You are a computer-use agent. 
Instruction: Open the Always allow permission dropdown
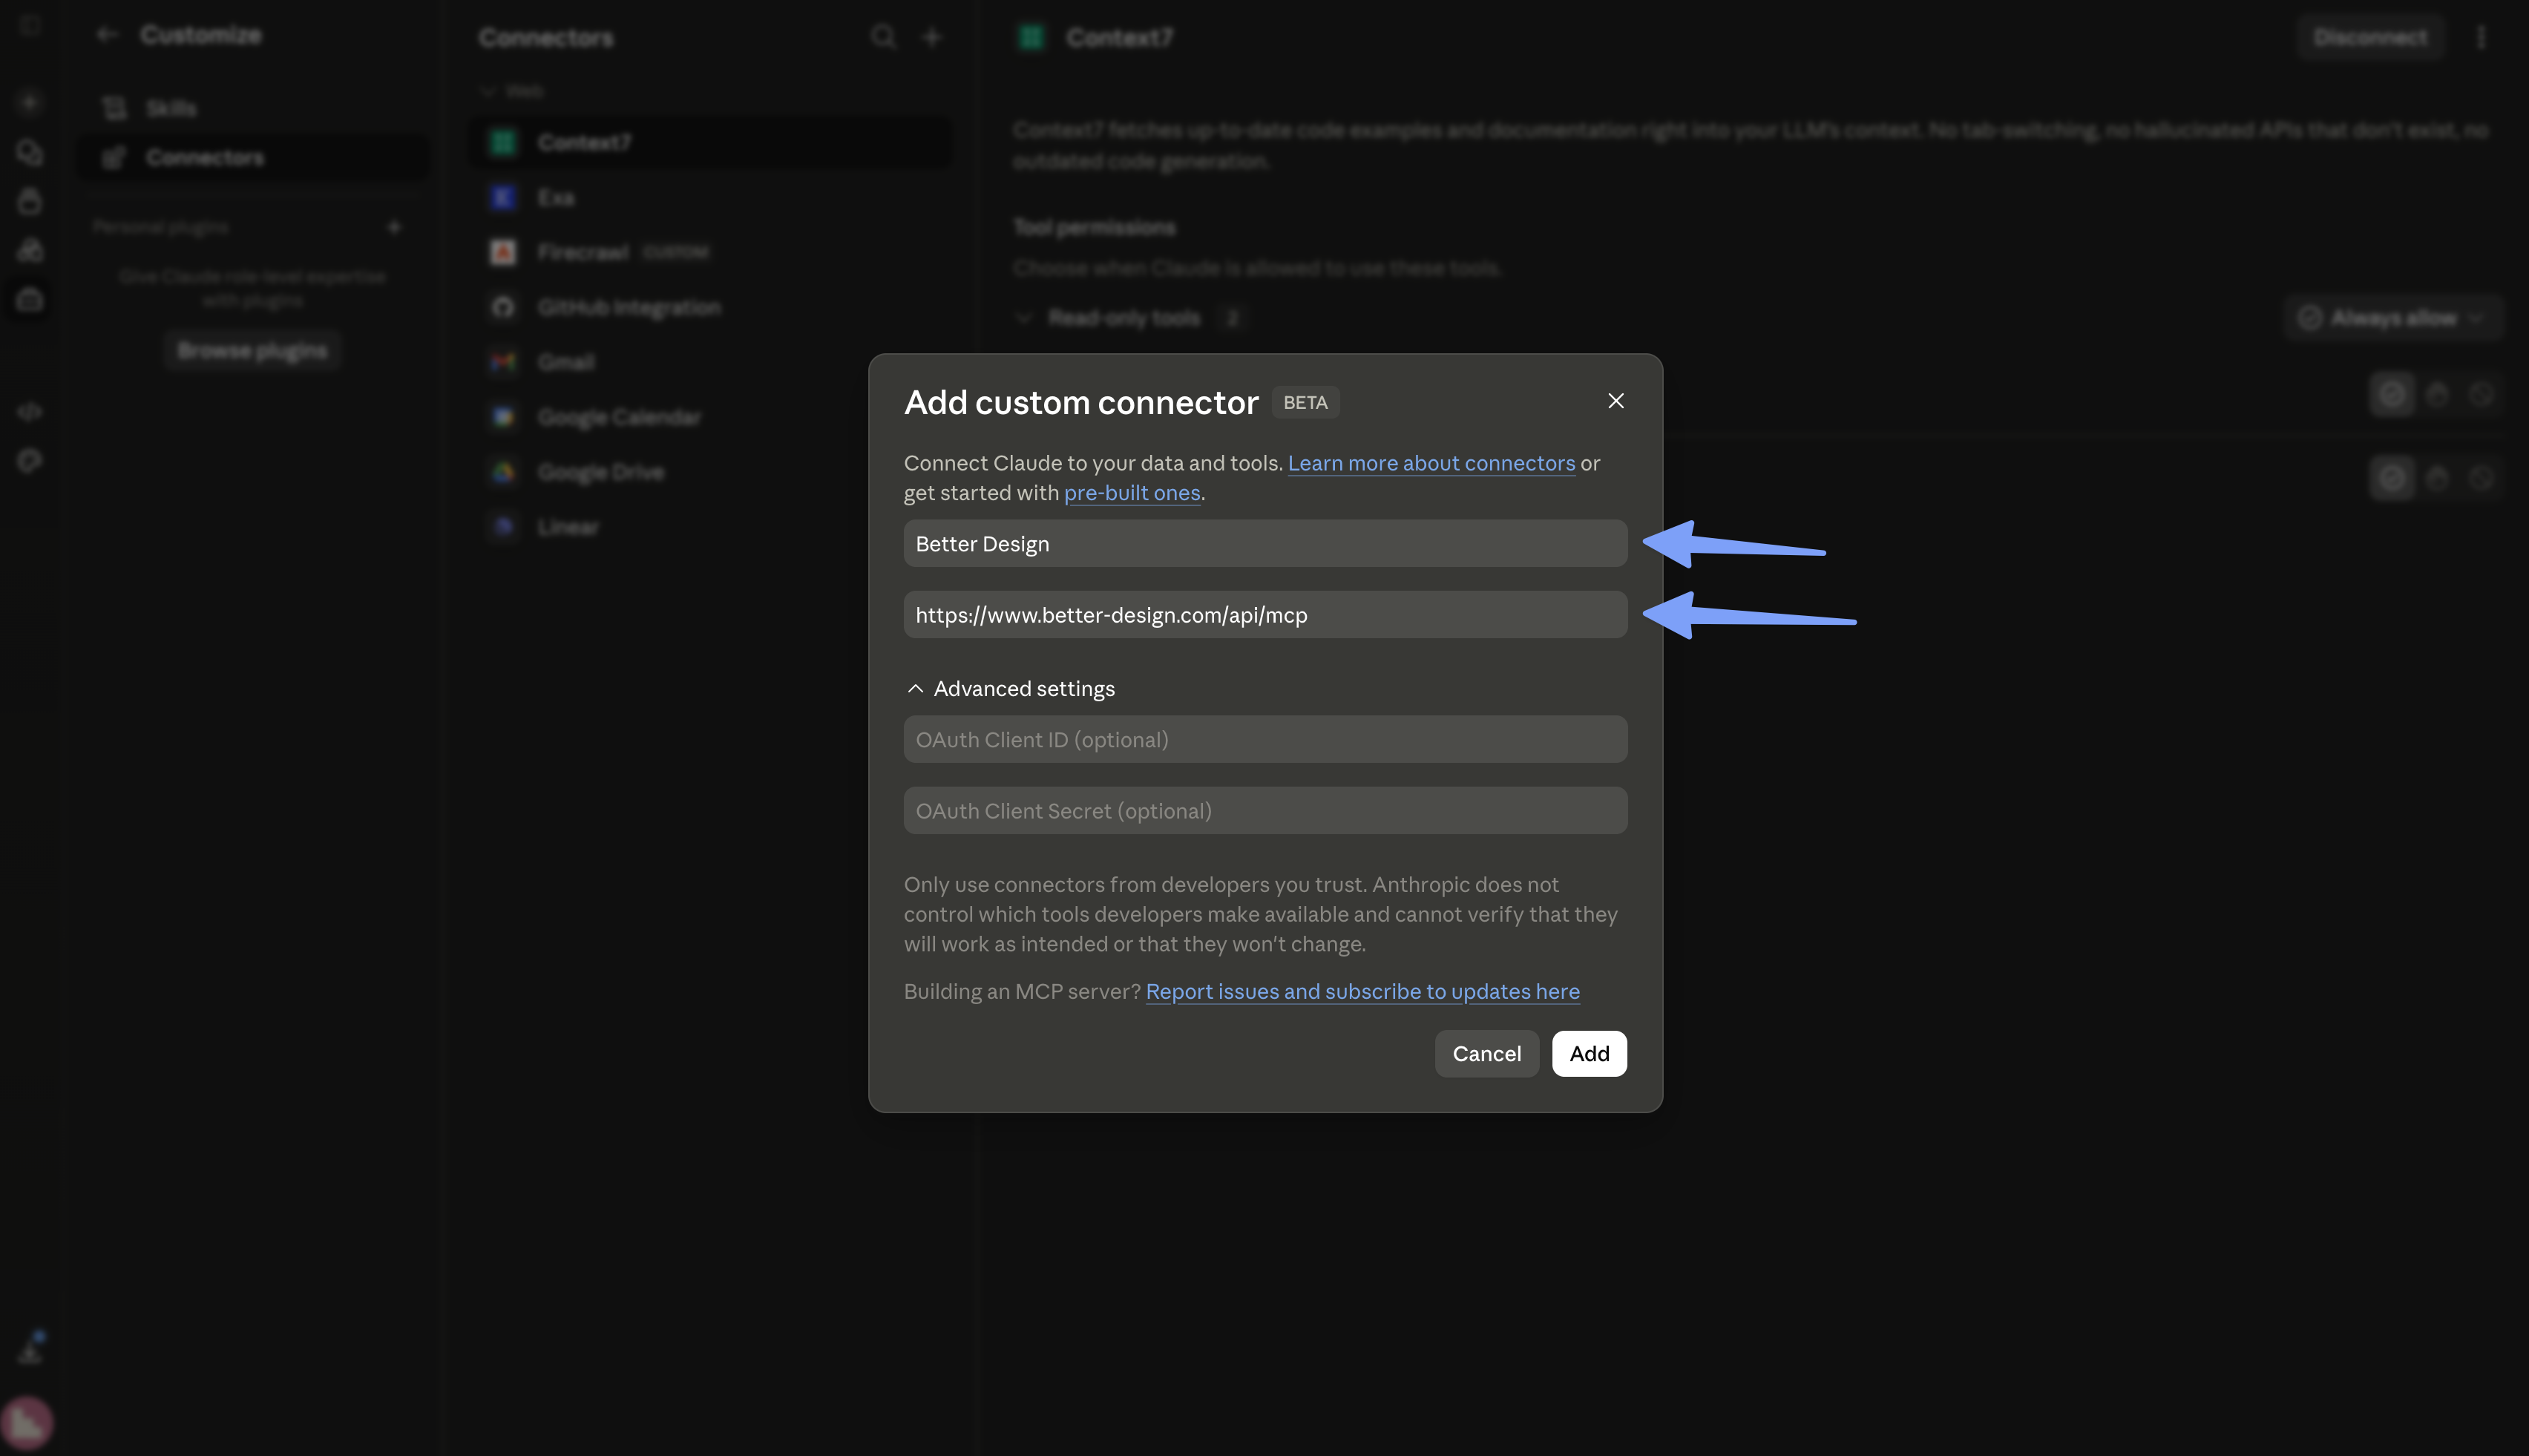(x=2393, y=318)
